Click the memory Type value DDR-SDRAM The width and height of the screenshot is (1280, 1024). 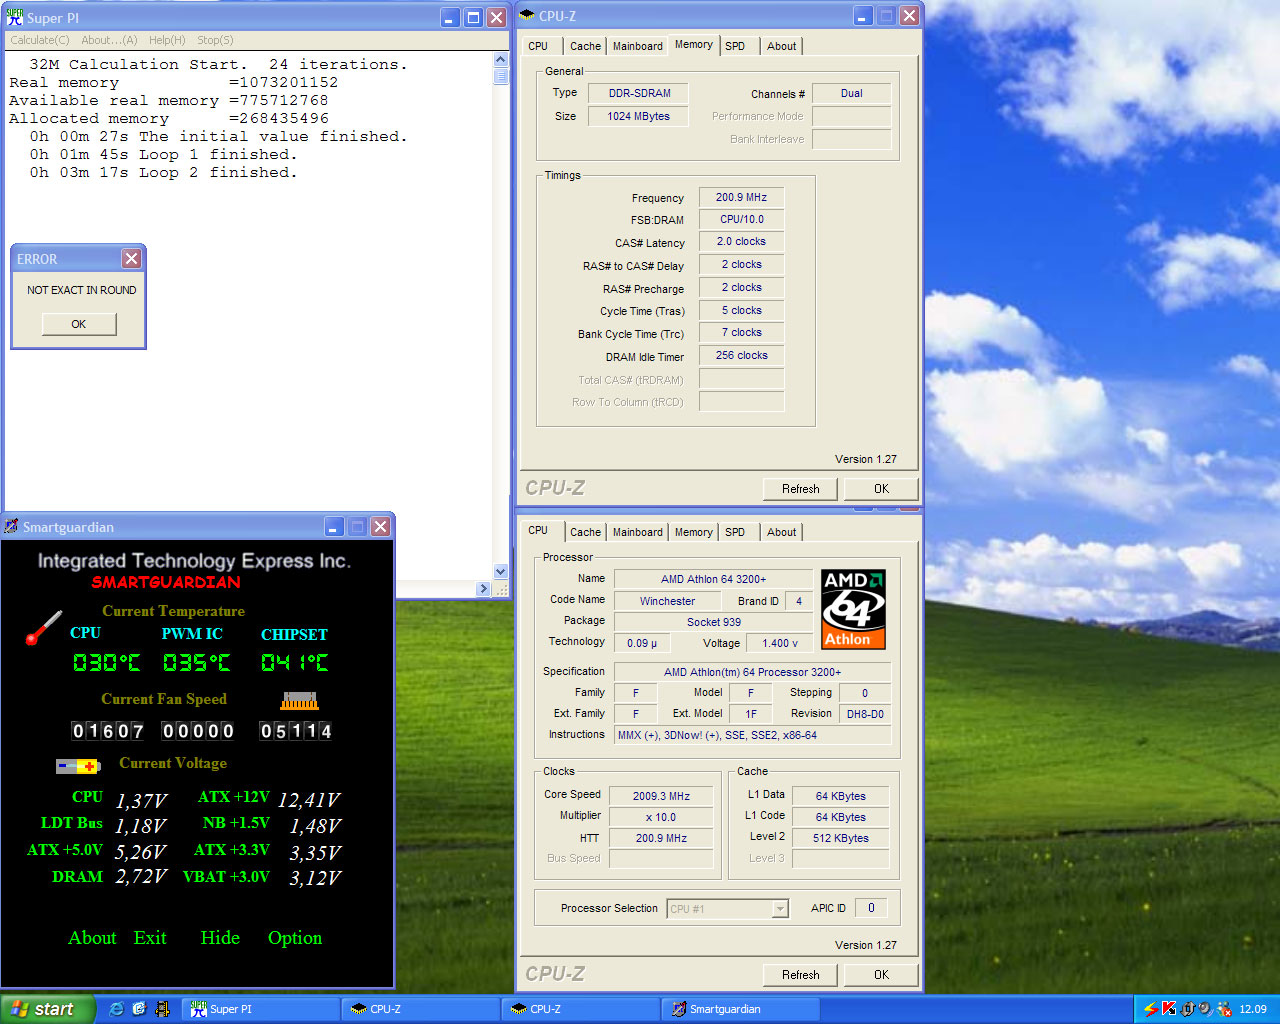pos(640,93)
